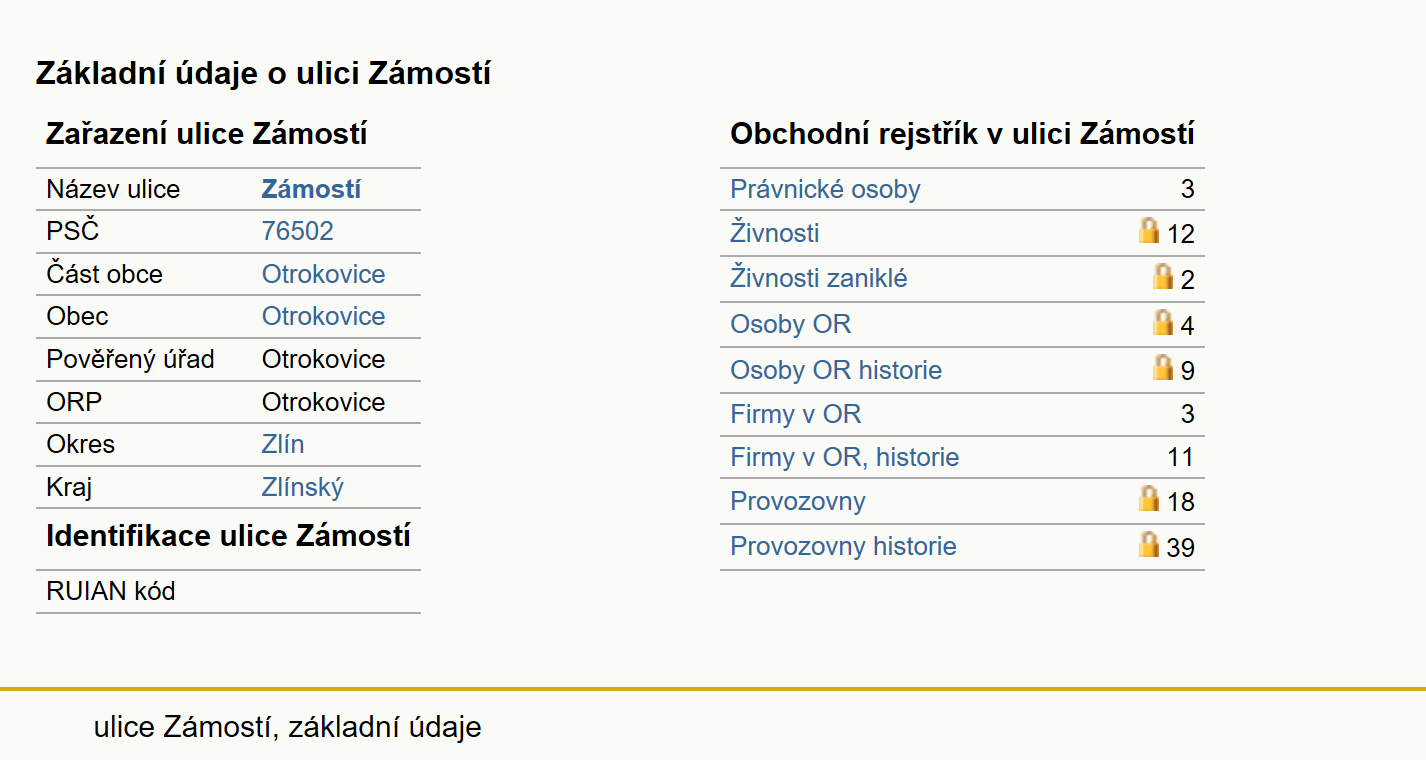The image size is (1426, 760).
Task: Go to the Provozovny link
Action: 798,501
